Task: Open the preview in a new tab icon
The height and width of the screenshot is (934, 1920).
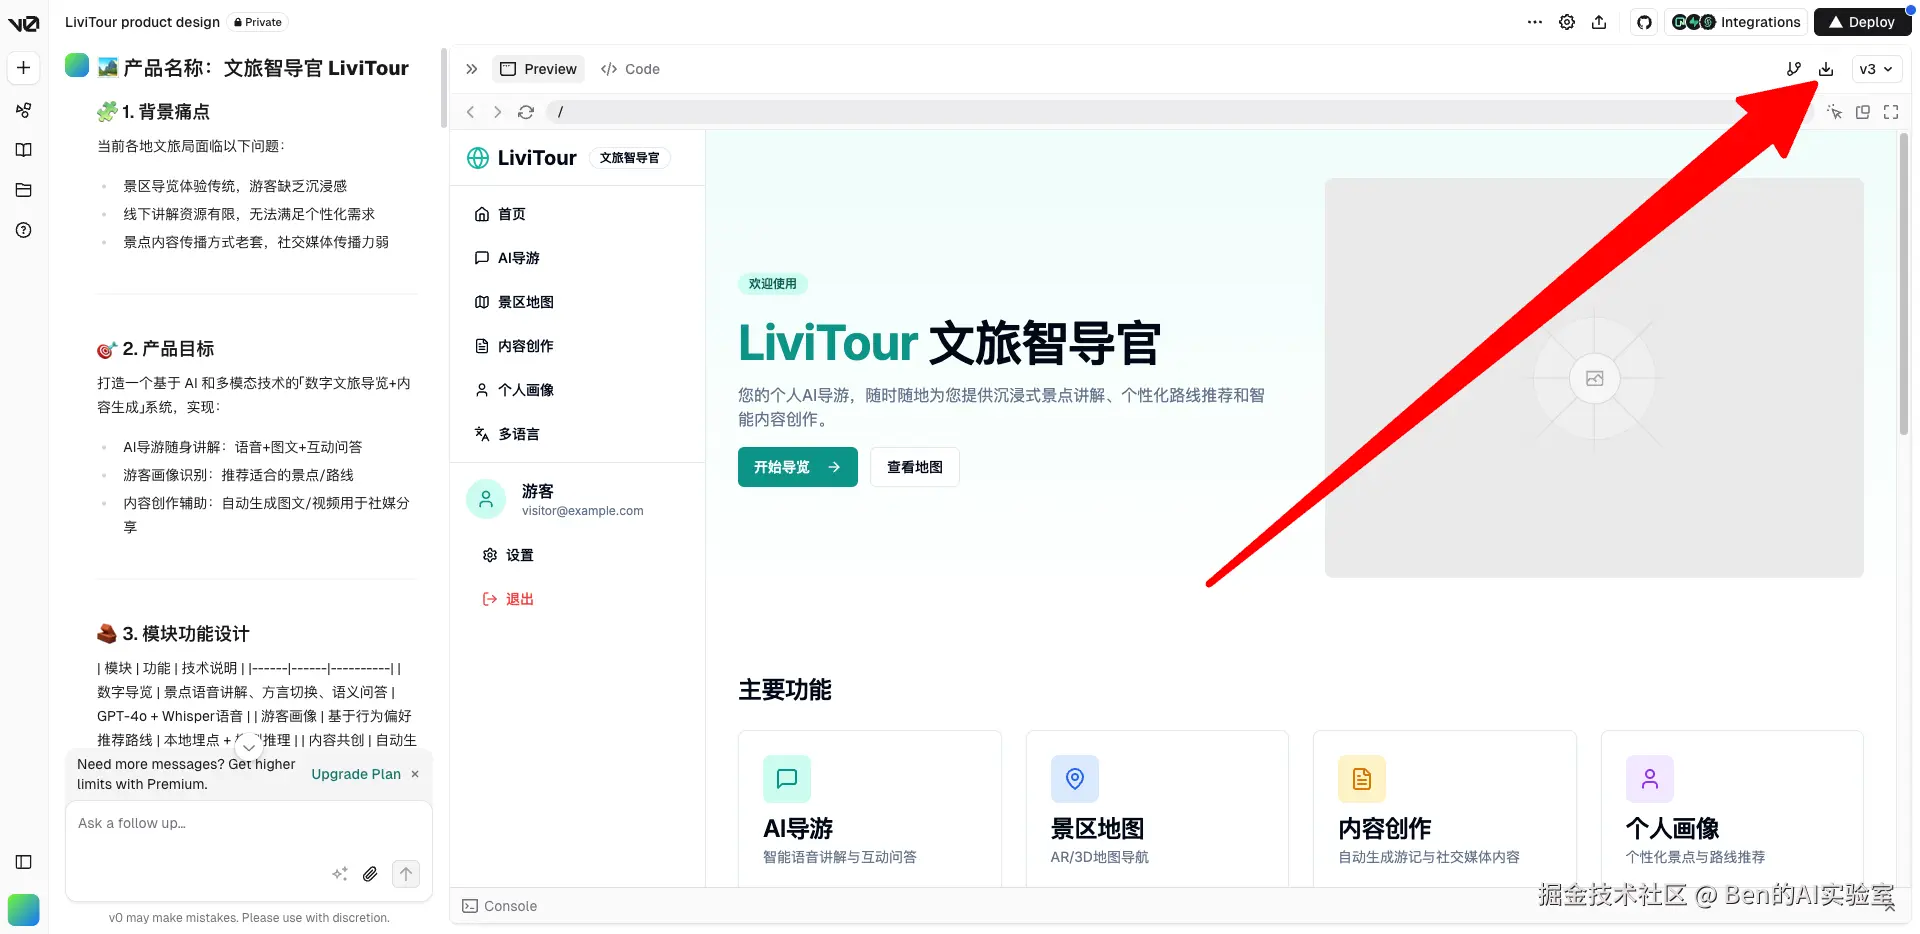Action: [1863, 112]
